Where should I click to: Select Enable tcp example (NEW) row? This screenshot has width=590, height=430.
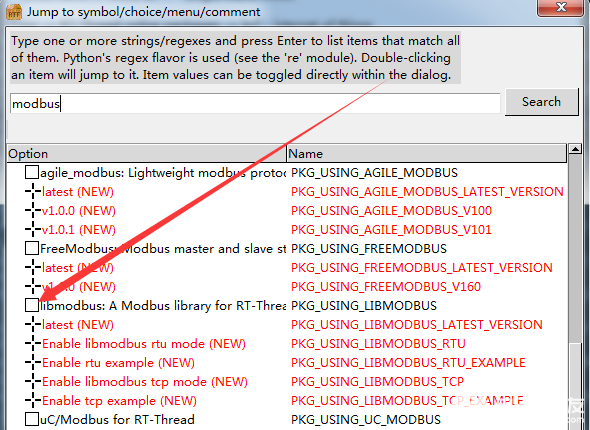tap(119, 401)
